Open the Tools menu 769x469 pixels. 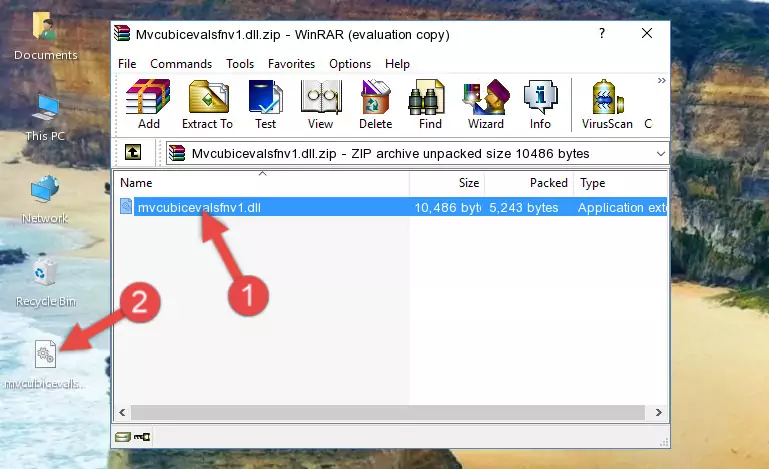[240, 64]
